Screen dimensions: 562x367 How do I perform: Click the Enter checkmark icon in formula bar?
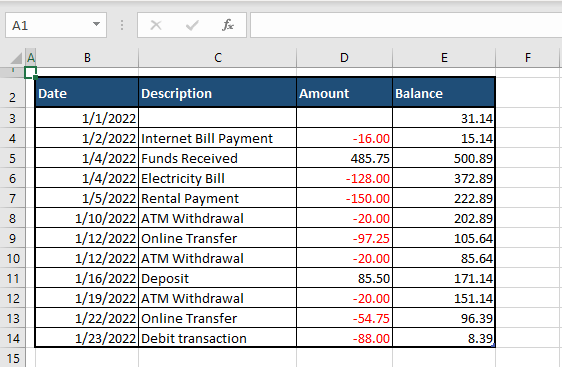192,25
